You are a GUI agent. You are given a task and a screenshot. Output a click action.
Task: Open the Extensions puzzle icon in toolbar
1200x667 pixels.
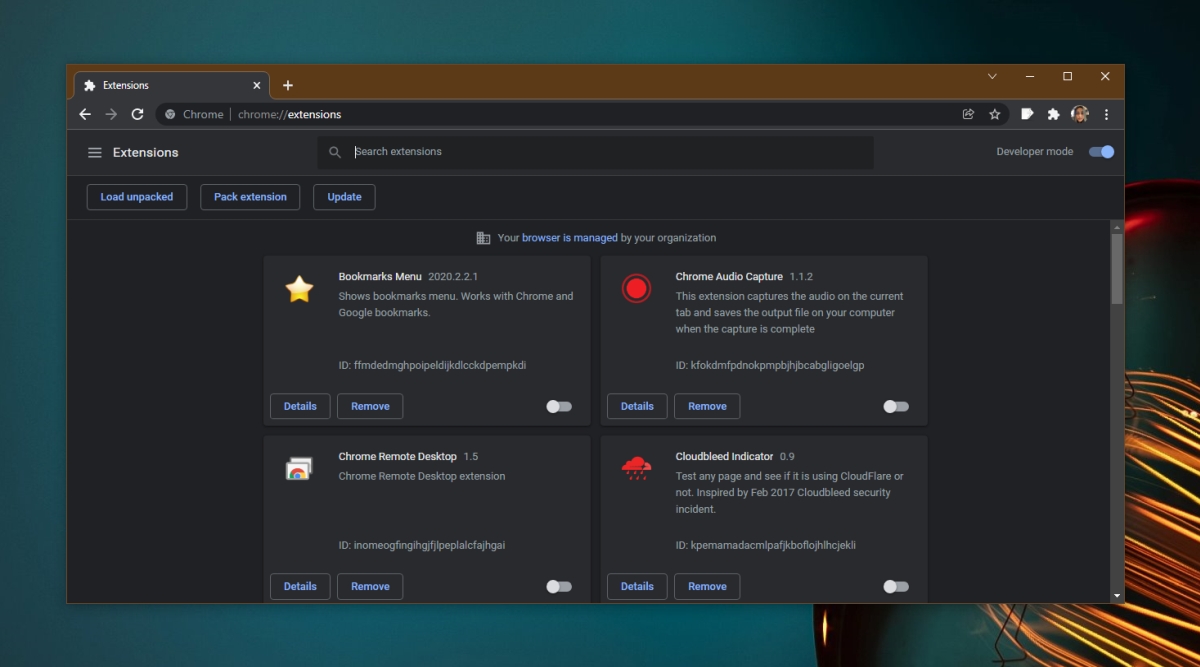[1053, 114]
